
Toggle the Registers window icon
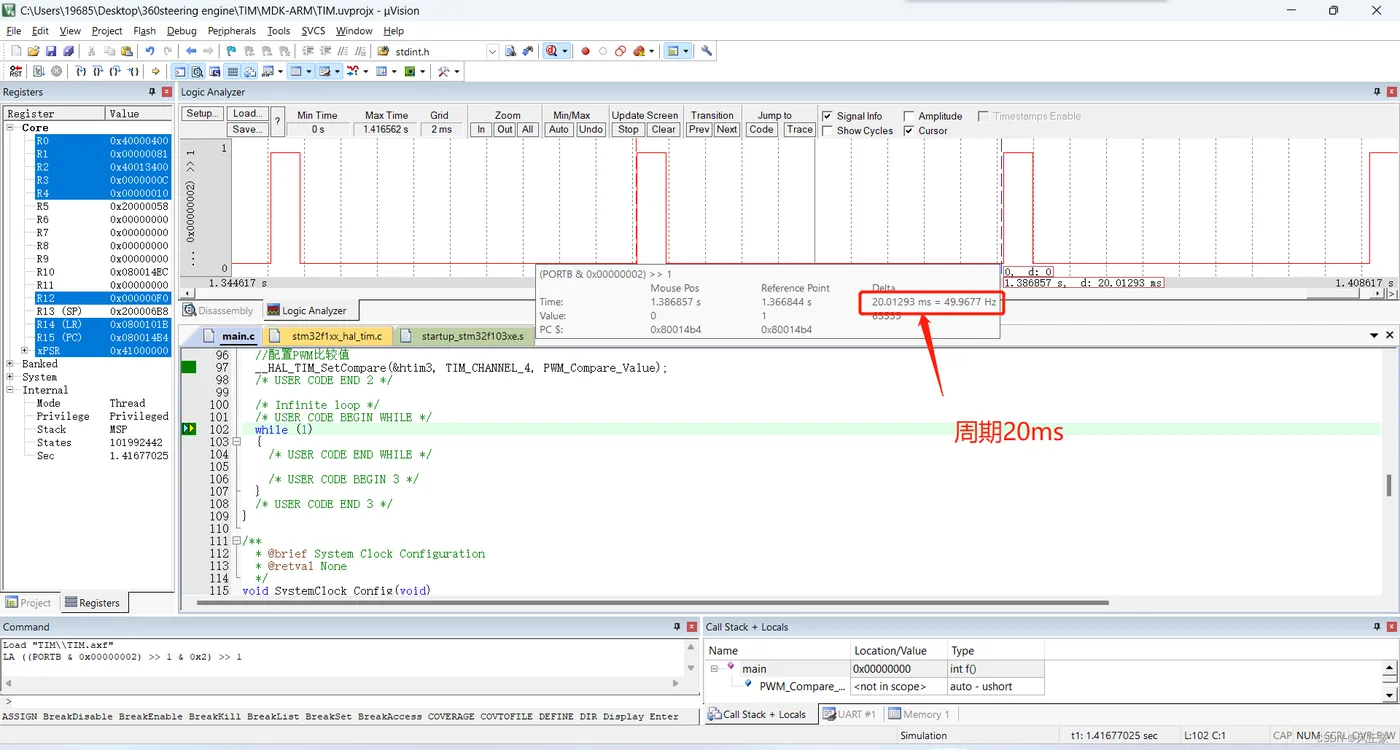click(232, 72)
